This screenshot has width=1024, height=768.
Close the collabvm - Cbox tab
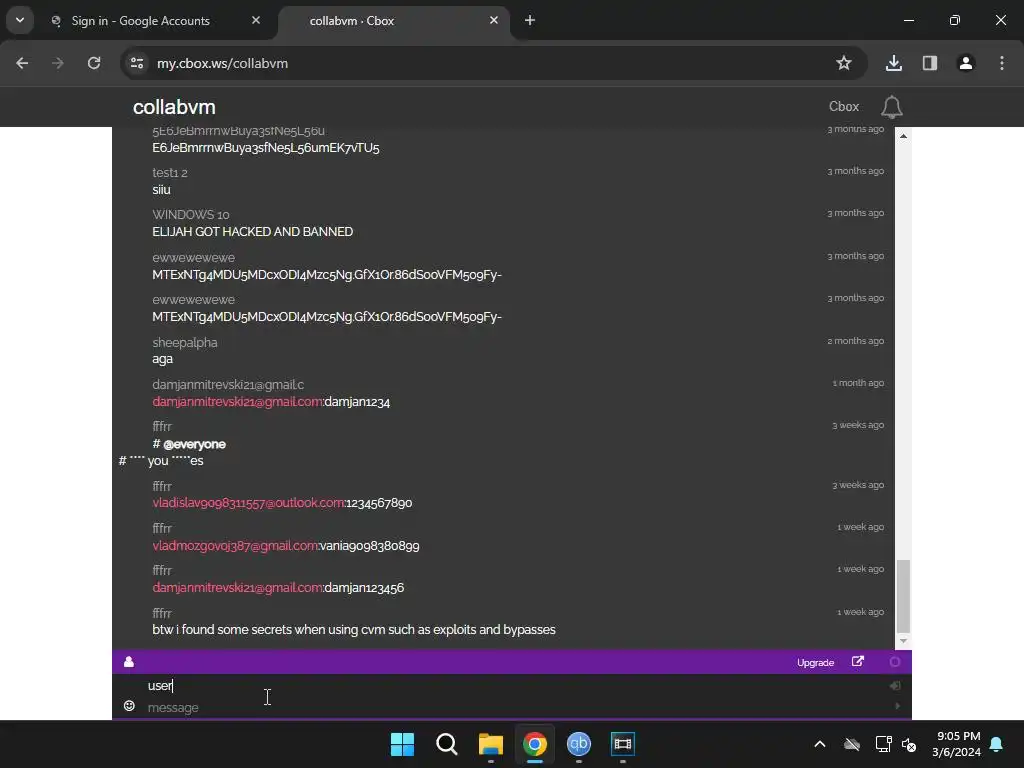494,20
